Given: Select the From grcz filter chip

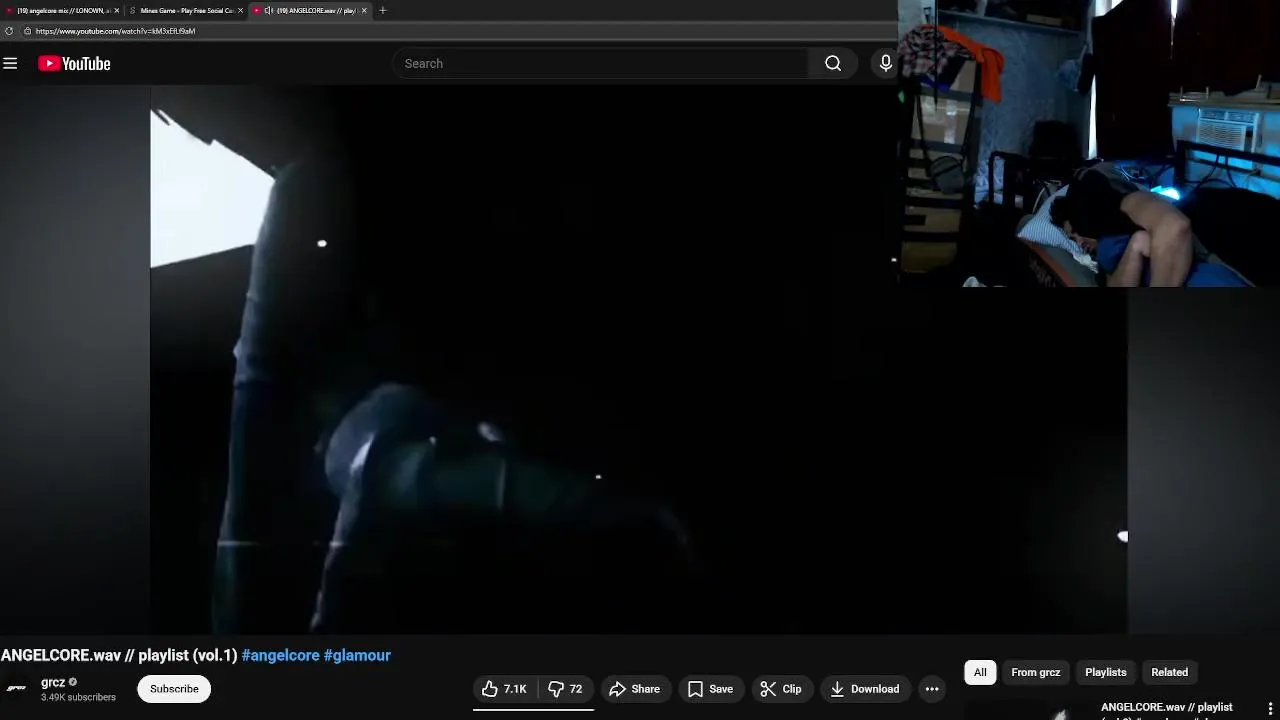Looking at the screenshot, I should pyautogui.click(x=1035, y=672).
